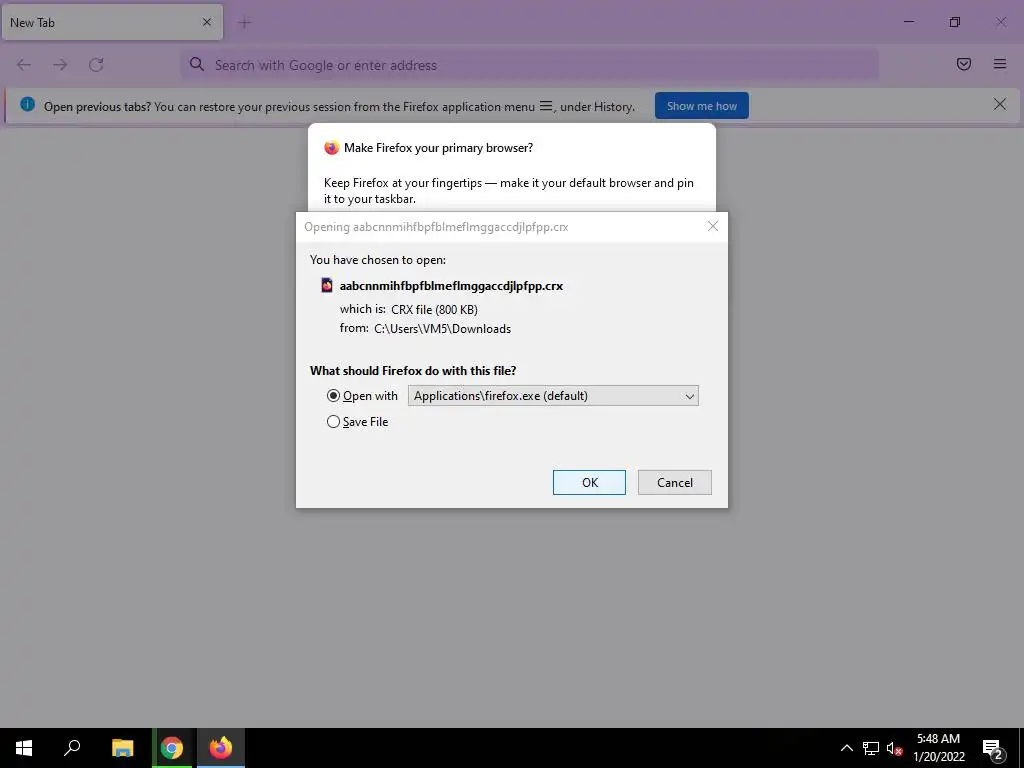Close the New Tab tab

(207, 22)
